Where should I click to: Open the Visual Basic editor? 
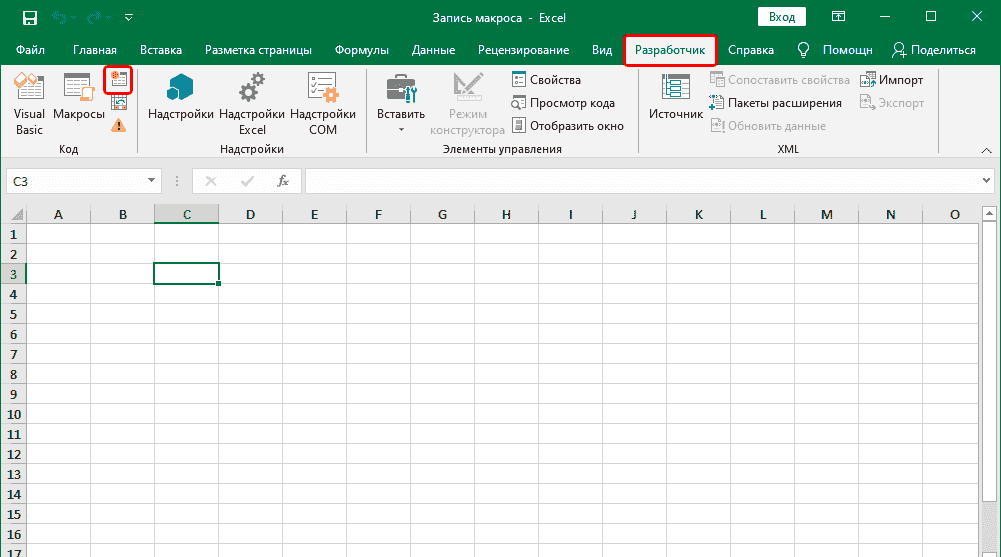click(29, 104)
